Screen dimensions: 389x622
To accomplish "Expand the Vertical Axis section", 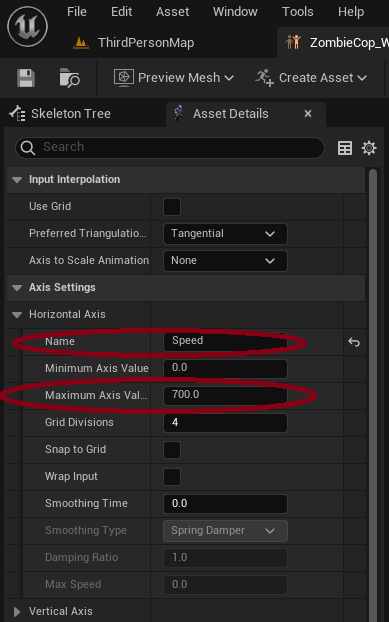I will 17,612.
